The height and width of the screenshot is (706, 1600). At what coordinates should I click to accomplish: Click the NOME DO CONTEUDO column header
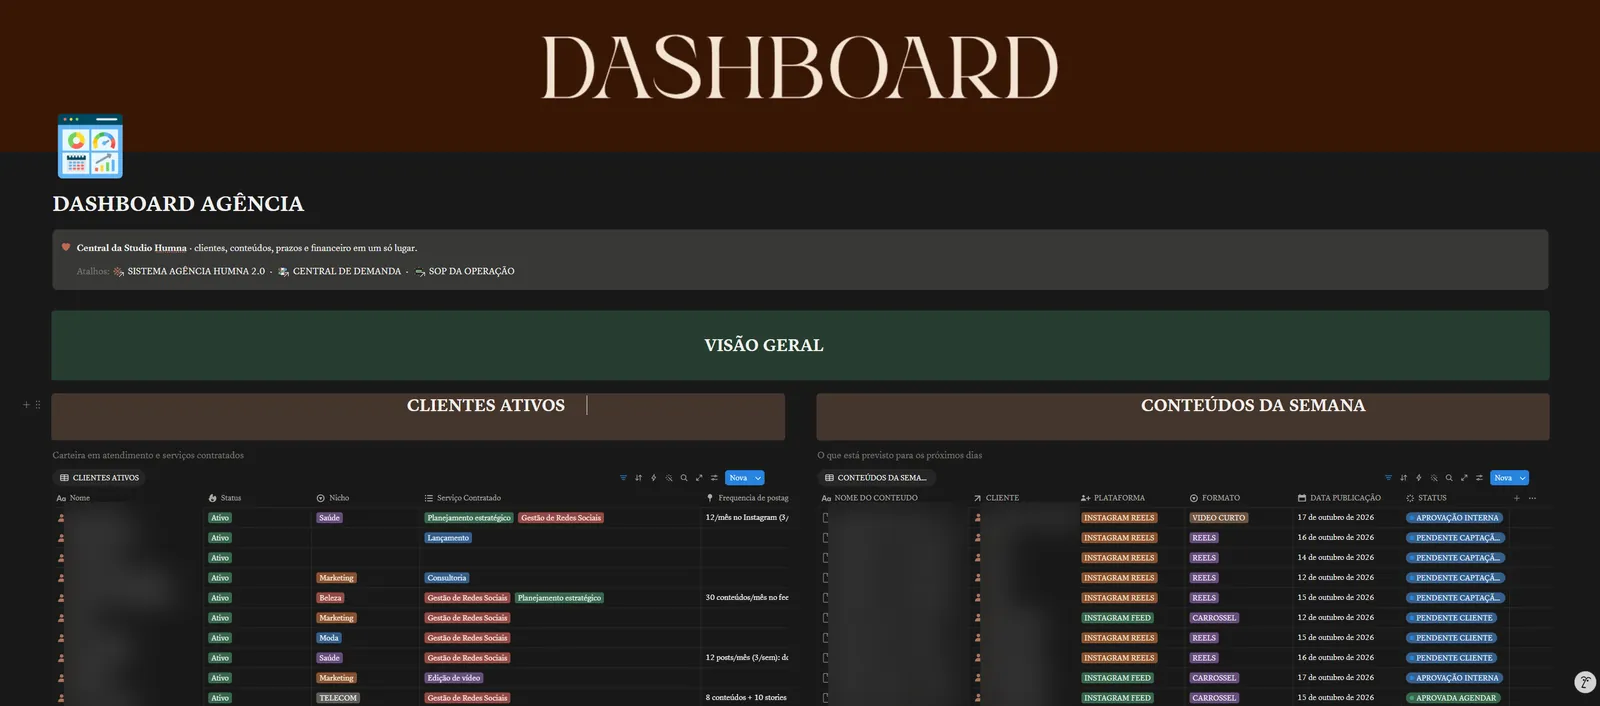pos(870,498)
